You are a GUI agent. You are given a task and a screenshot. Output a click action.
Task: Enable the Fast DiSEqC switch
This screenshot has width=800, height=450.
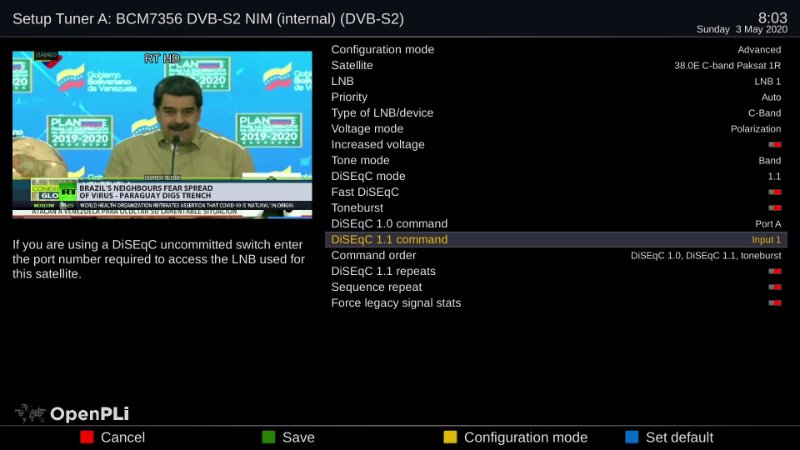point(774,192)
